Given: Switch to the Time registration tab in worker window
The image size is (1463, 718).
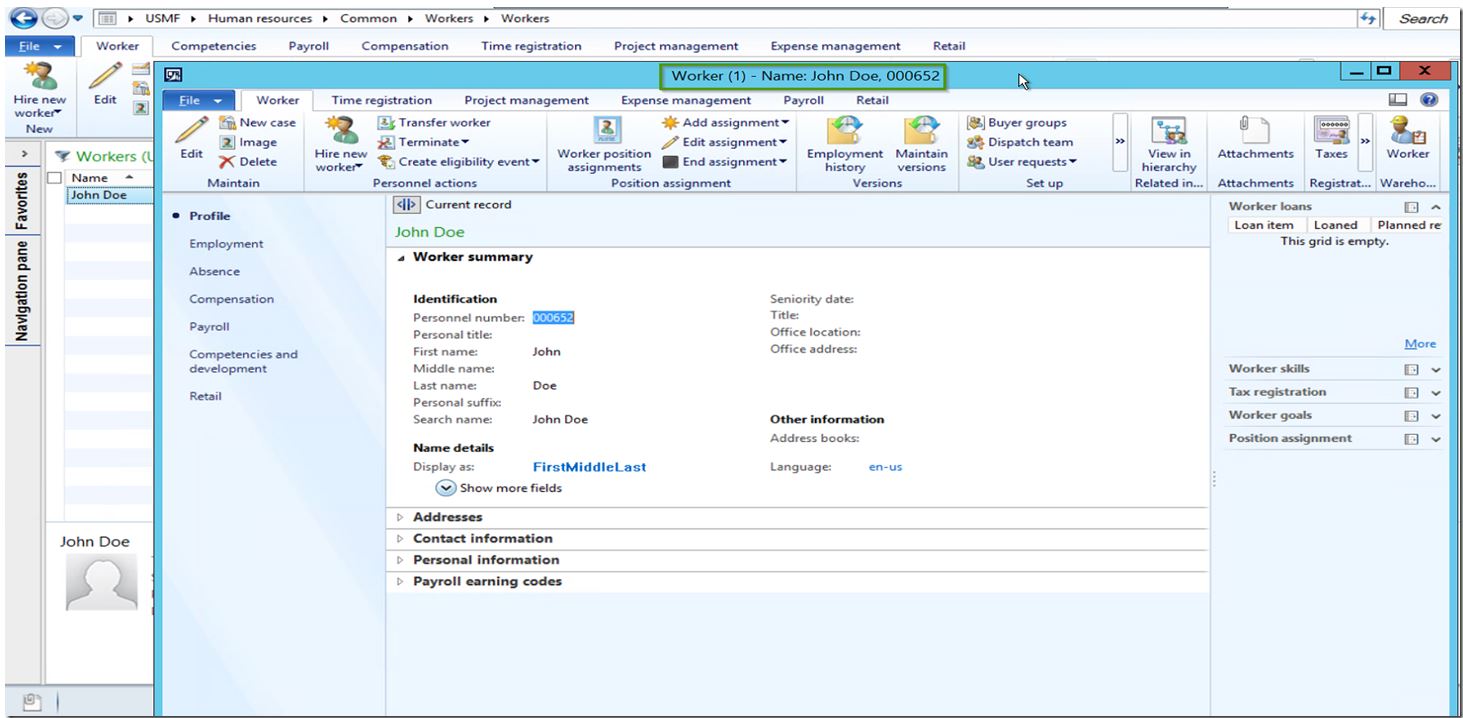Looking at the screenshot, I should [381, 100].
